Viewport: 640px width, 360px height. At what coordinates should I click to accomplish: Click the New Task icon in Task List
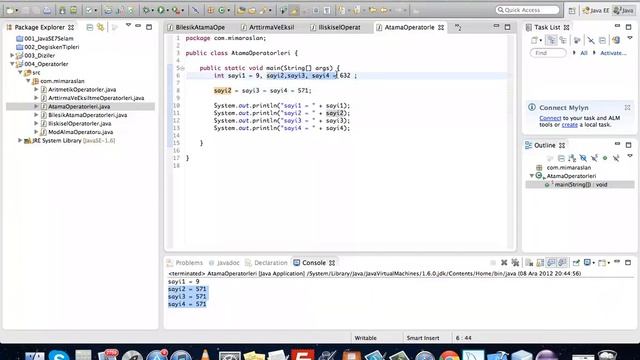tap(534, 40)
